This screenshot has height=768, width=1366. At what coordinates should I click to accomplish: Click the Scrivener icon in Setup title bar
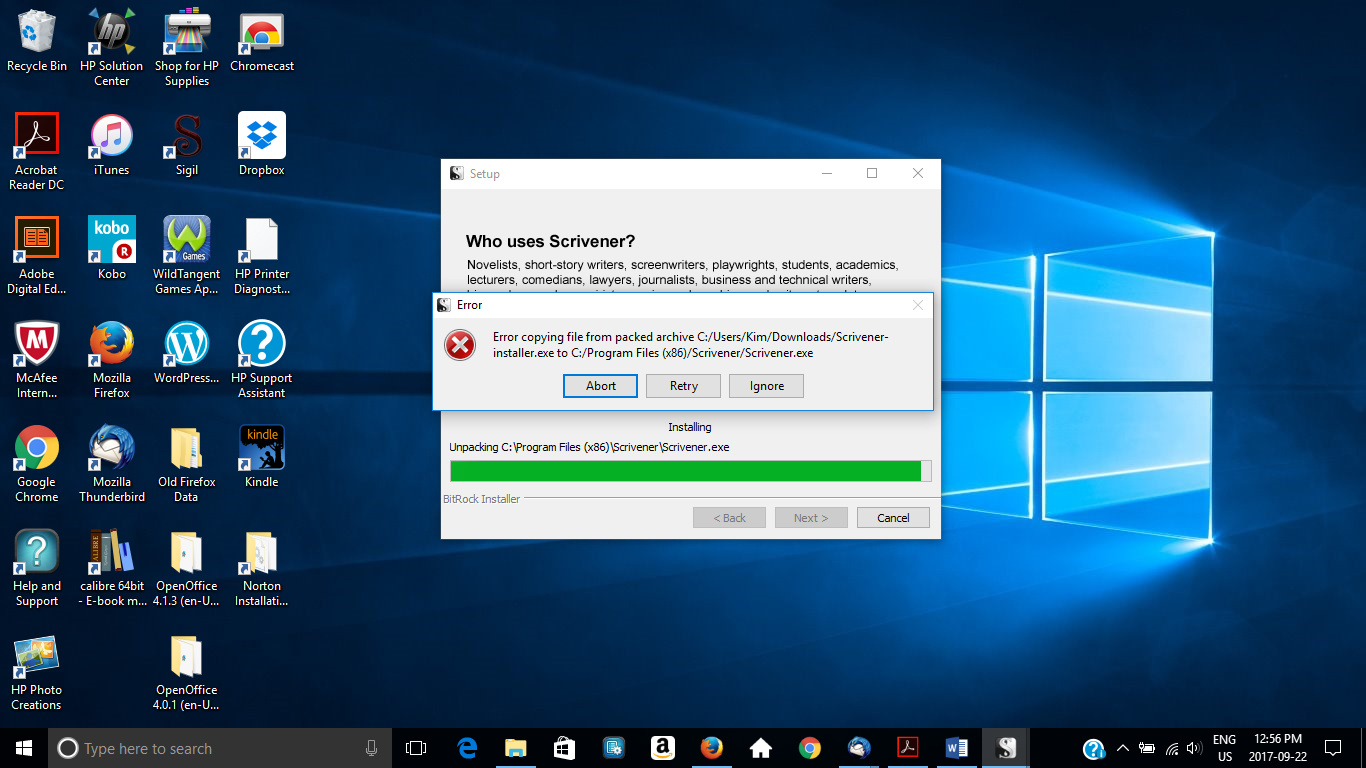[x=456, y=173]
